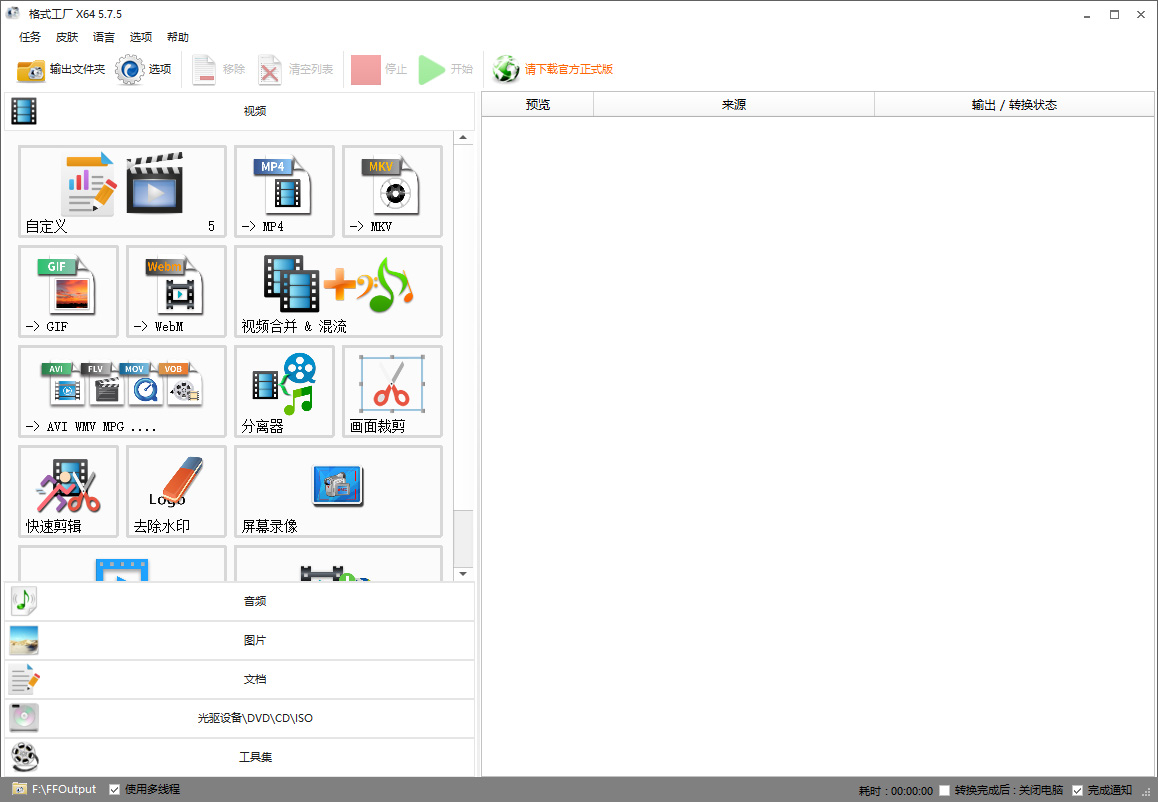1158x802 pixels.
Task: Open the 视频合并 & 混流 tool
Action: (338, 291)
